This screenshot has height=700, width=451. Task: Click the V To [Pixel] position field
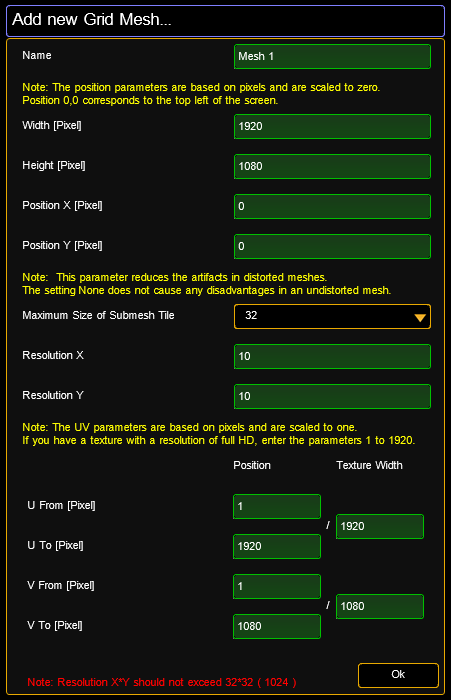[x=277, y=626]
